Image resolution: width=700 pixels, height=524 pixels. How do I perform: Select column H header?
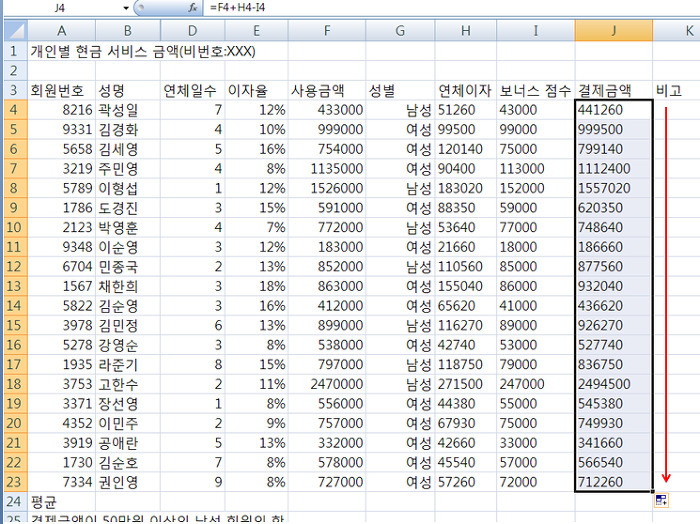pos(466,31)
